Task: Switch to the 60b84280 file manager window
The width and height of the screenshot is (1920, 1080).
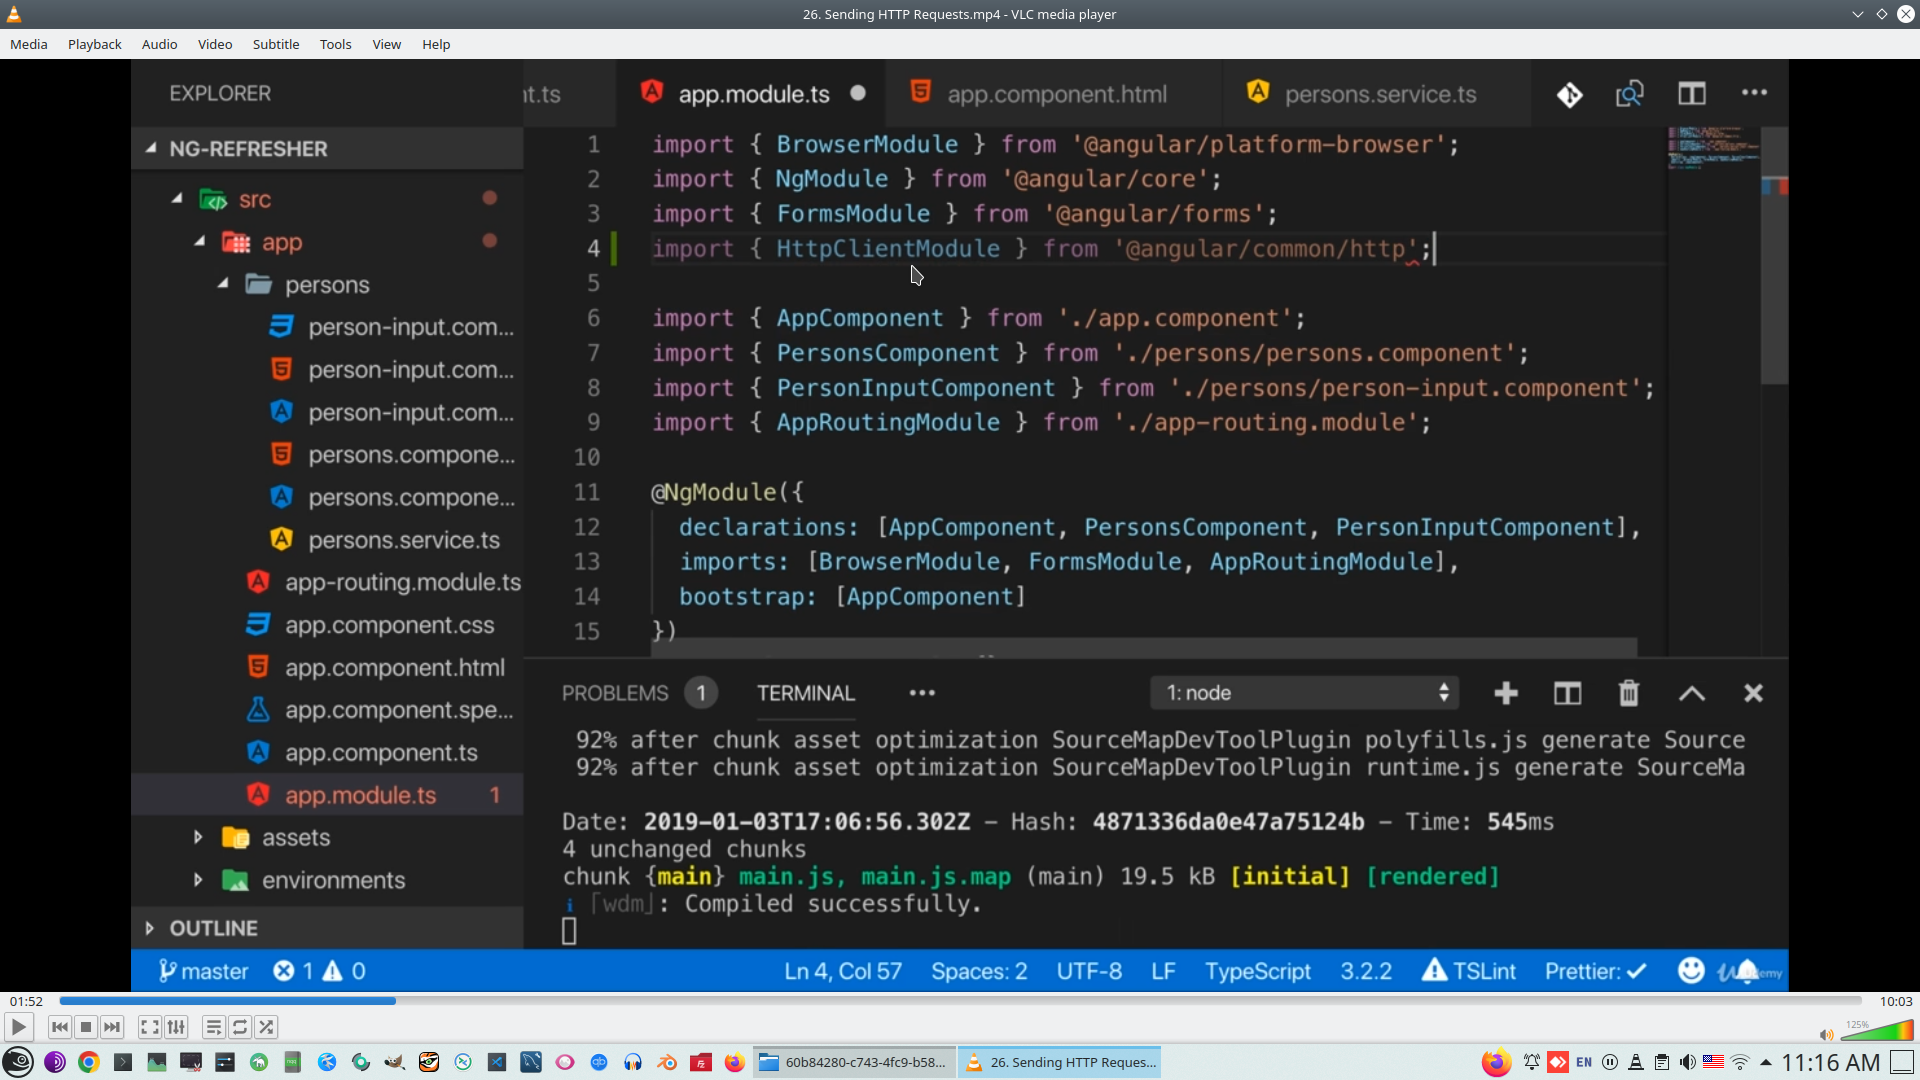Action: point(855,1062)
